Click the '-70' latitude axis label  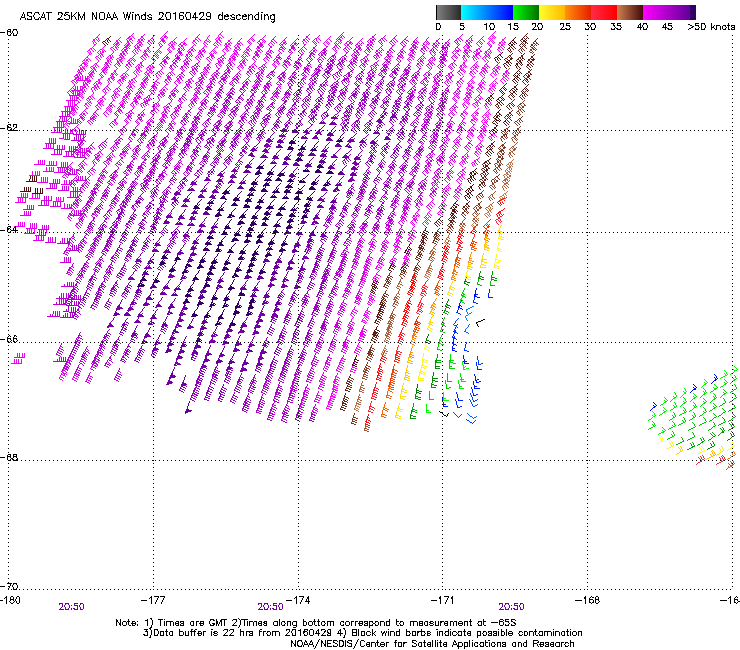(x=9, y=586)
